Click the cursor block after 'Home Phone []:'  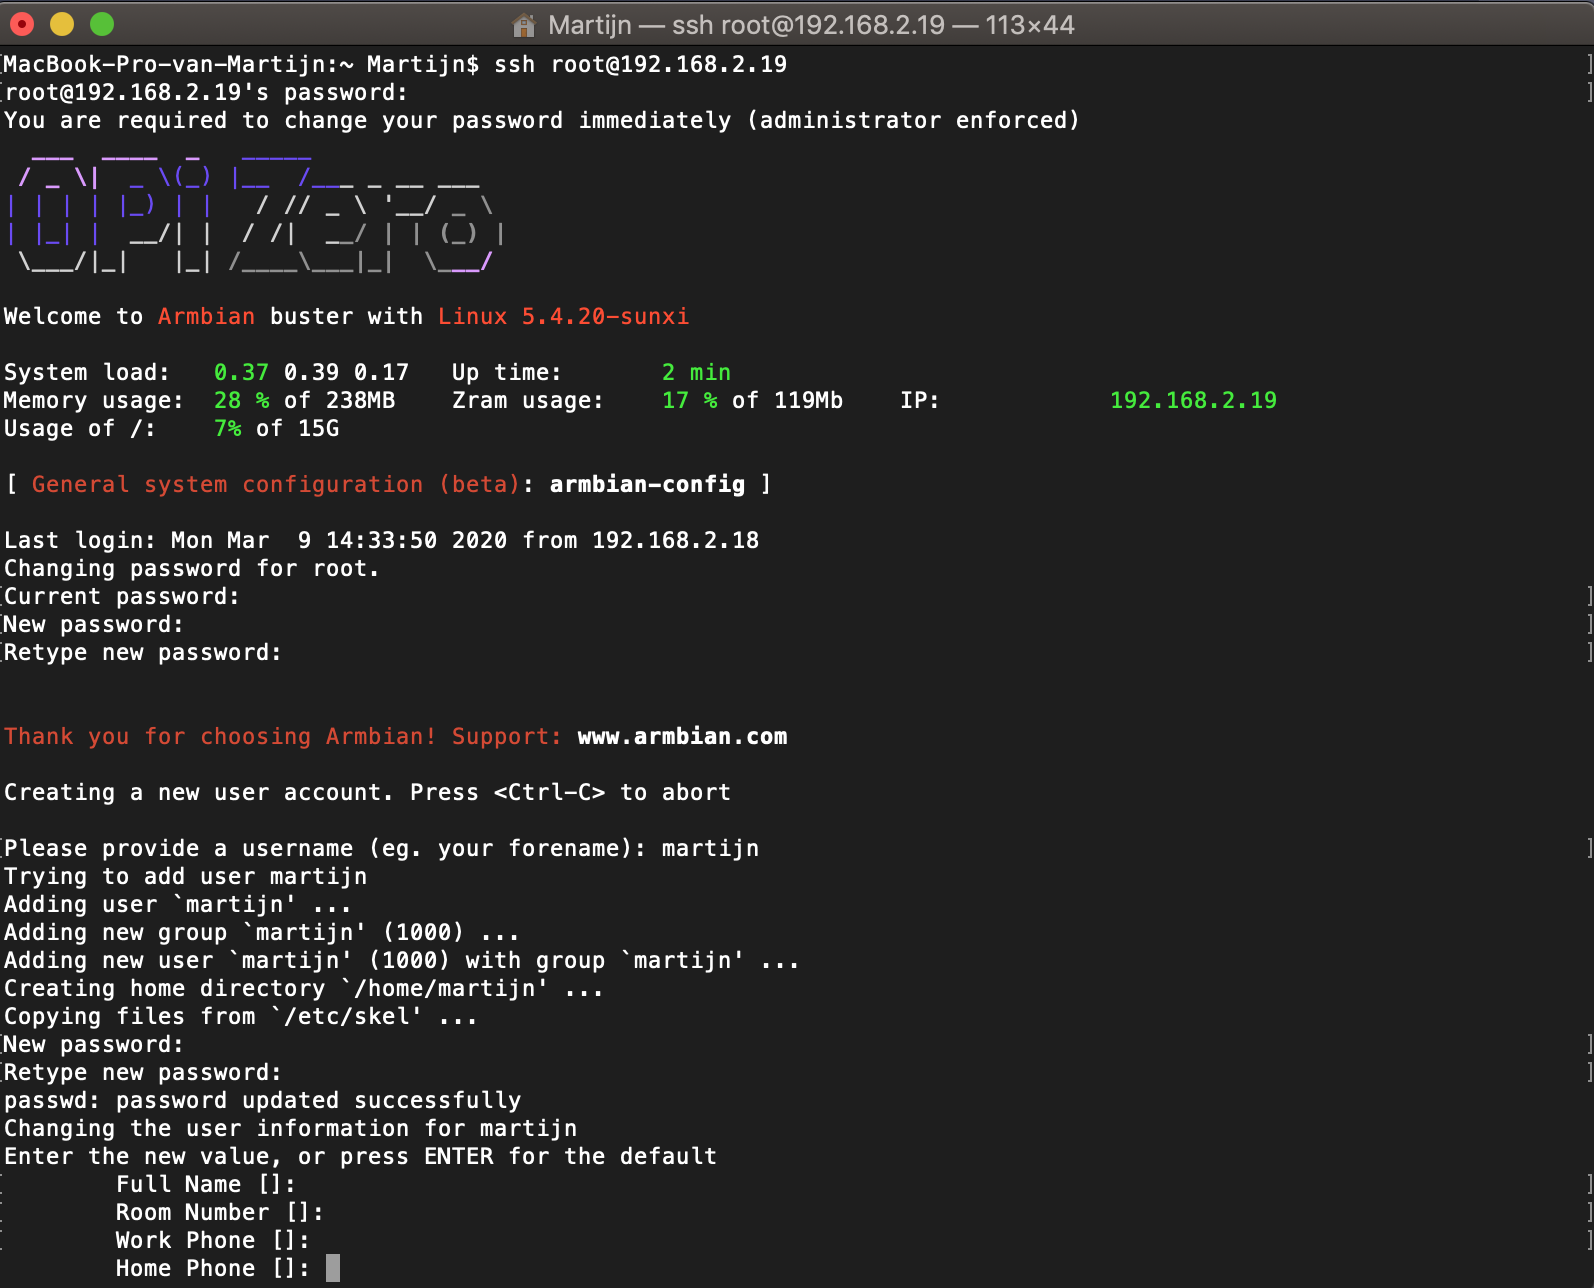333,1268
